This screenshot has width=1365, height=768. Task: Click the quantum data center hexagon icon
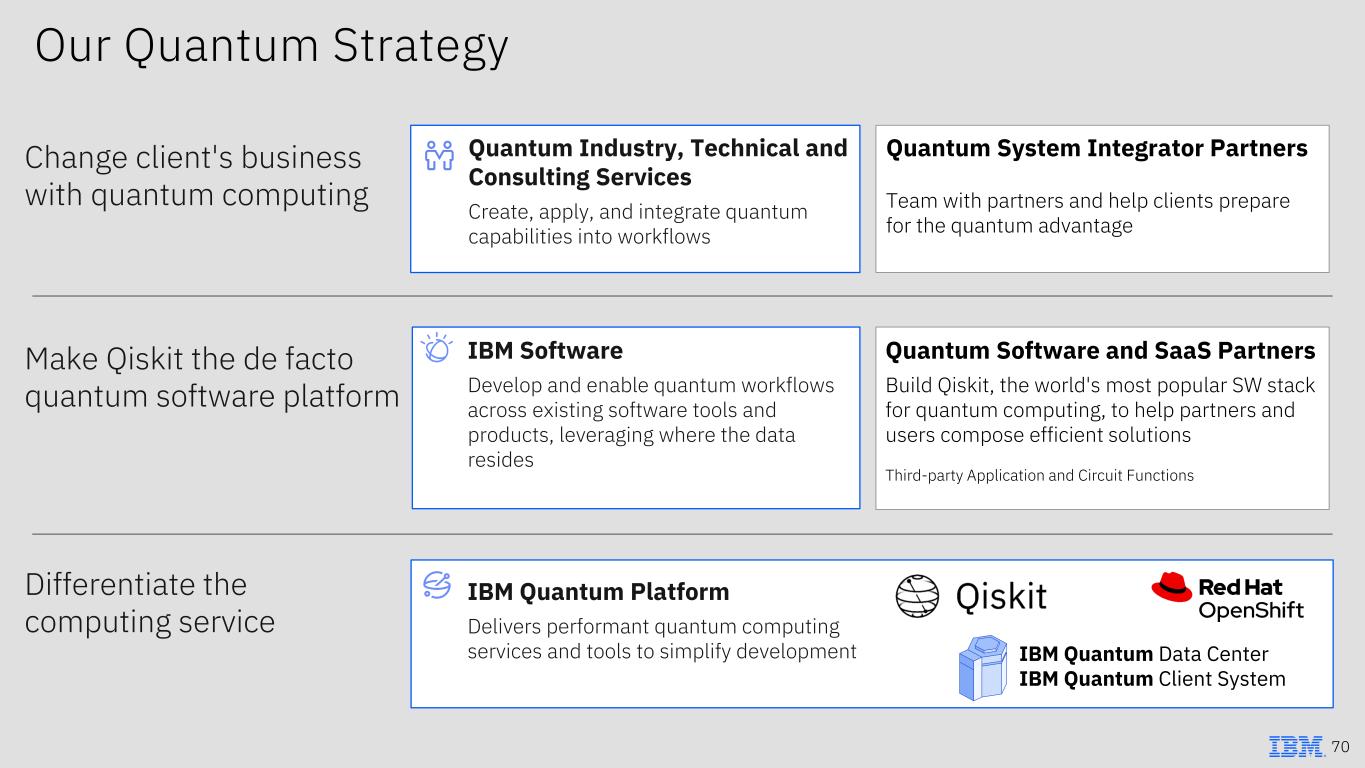[982, 666]
